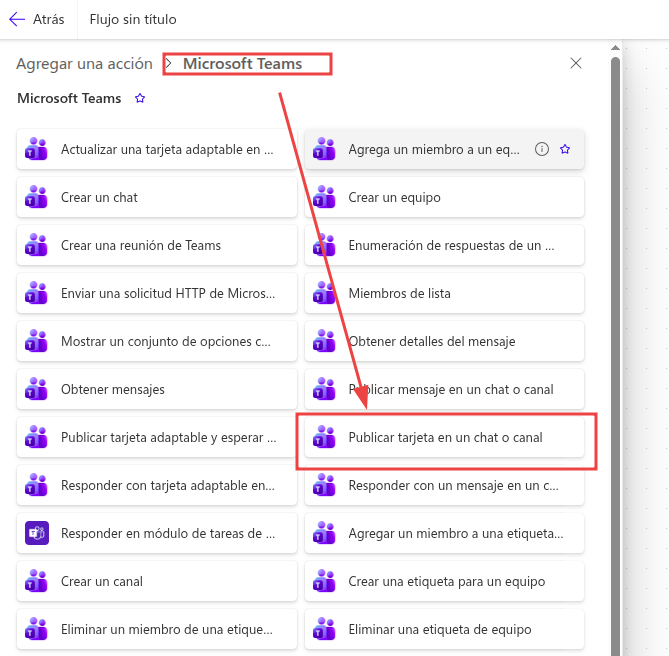This screenshot has width=669, height=656.
Task: Click the Teams icon beside Miembros de lista
Action: 324,293
